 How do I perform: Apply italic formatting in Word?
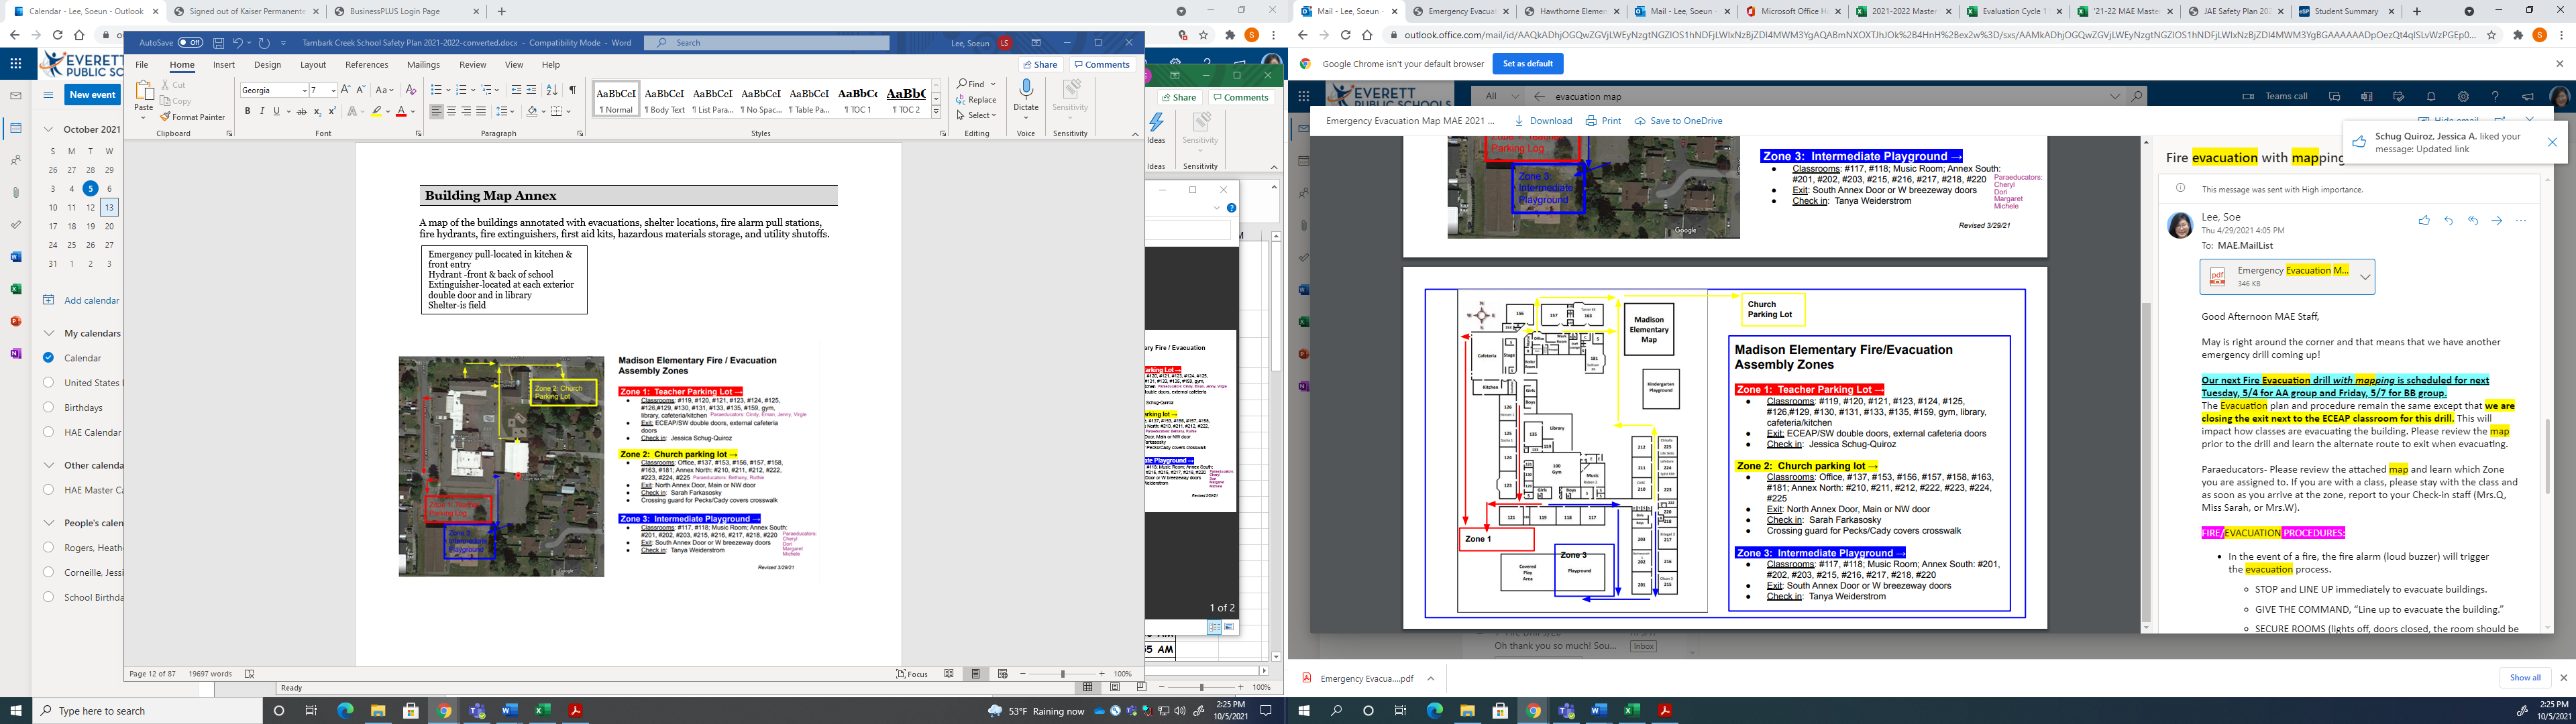click(x=262, y=111)
